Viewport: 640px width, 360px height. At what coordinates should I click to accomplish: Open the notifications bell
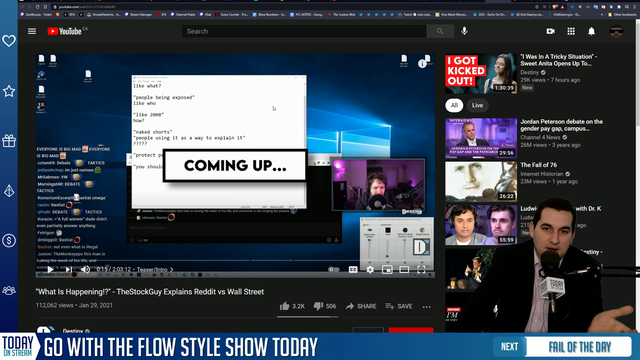(x=591, y=31)
